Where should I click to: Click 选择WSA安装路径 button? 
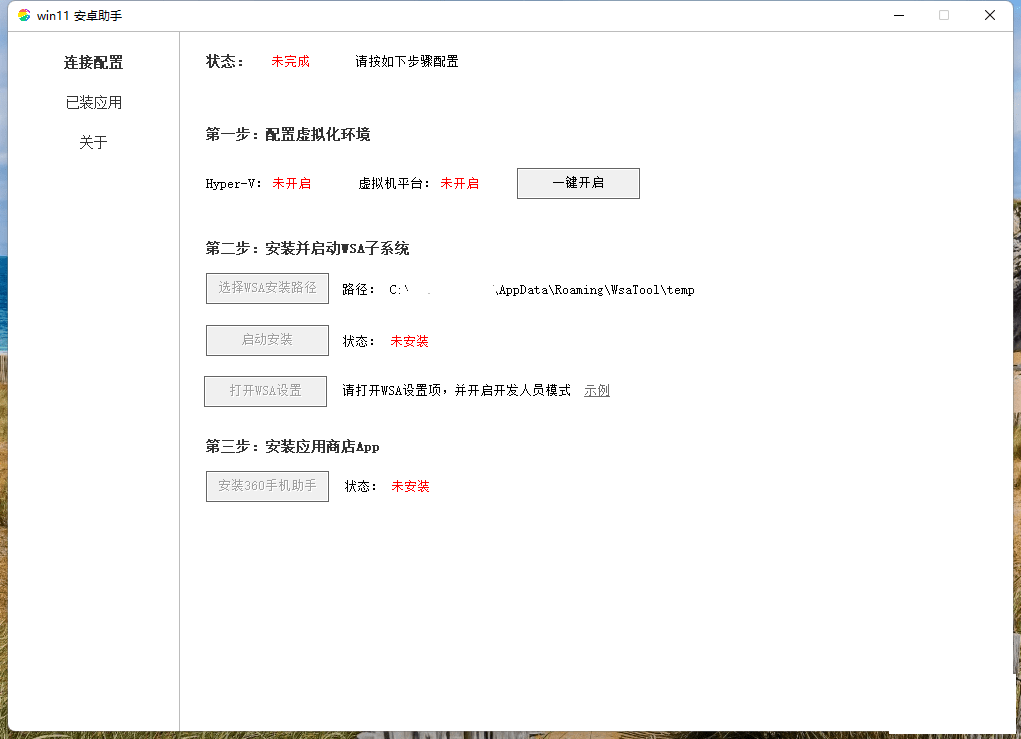tap(267, 288)
